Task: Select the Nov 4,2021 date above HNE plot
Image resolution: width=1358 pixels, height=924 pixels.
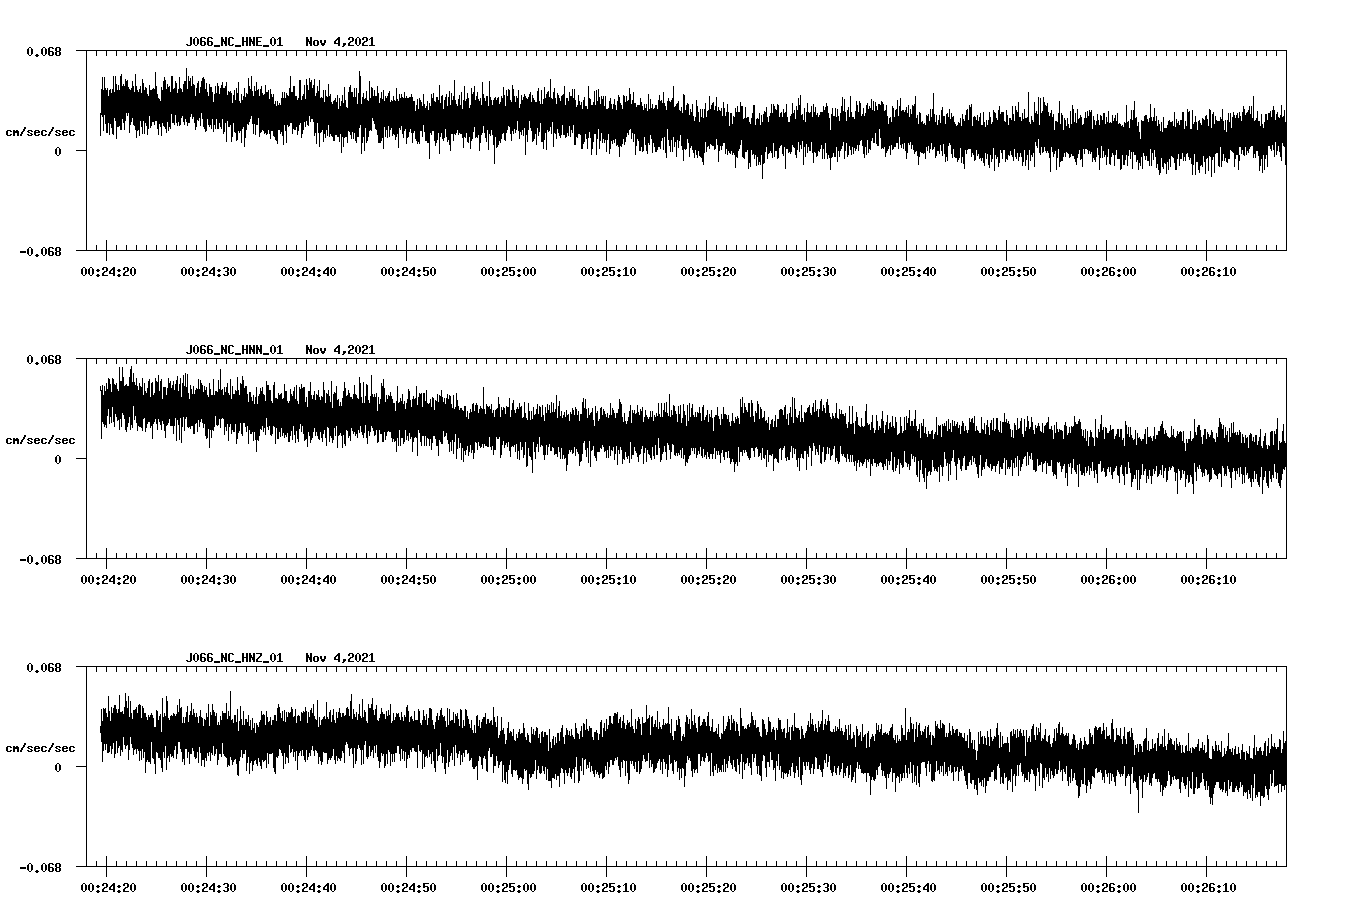Action: click(340, 42)
